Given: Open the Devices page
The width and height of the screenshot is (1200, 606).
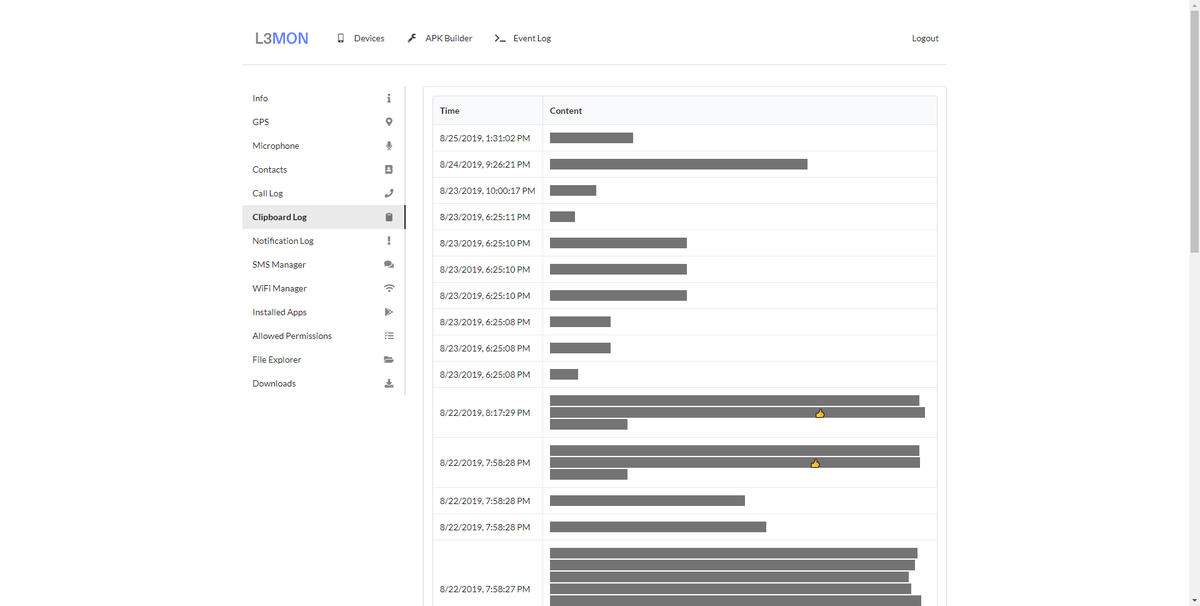Looking at the screenshot, I should (361, 38).
